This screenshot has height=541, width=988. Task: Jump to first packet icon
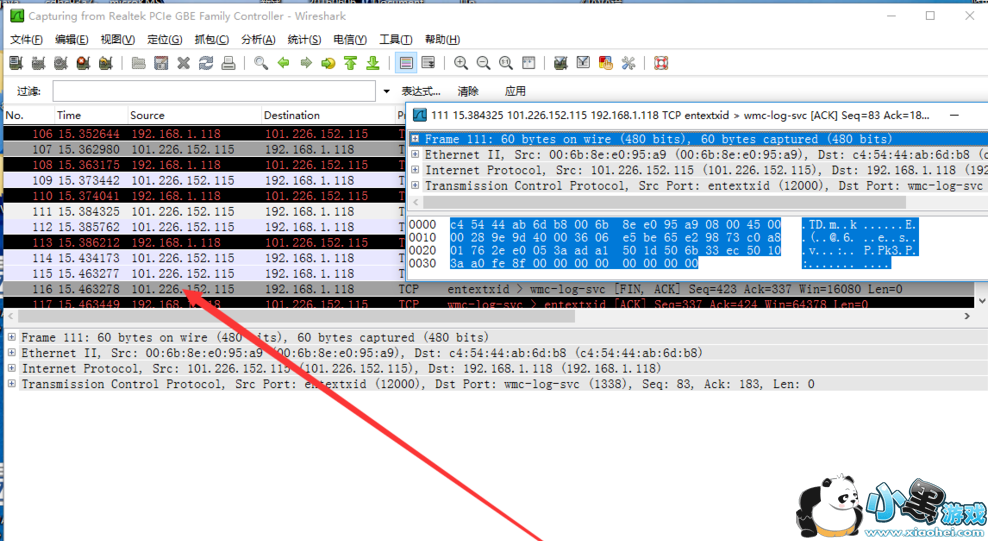click(351, 63)
